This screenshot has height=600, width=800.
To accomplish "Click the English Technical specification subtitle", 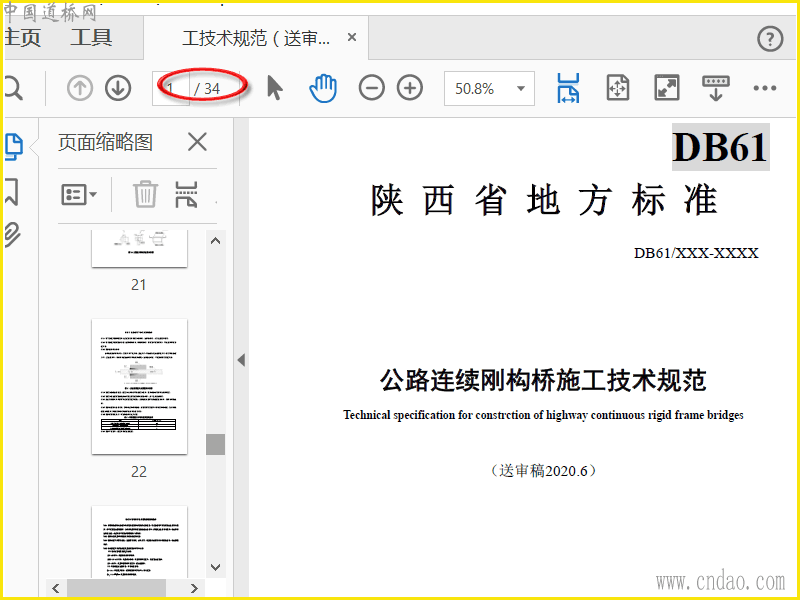I will [x=543, y=415].
